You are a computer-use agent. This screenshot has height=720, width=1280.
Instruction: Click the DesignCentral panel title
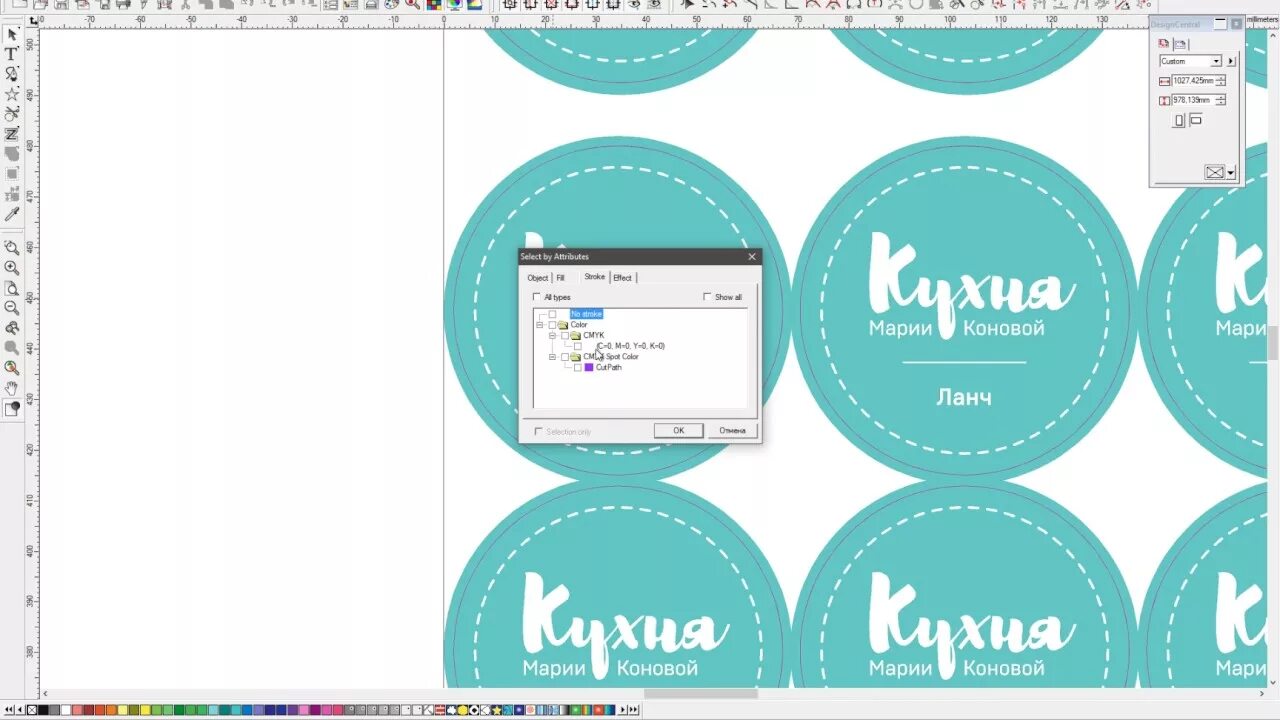(x=1175, y=23)
